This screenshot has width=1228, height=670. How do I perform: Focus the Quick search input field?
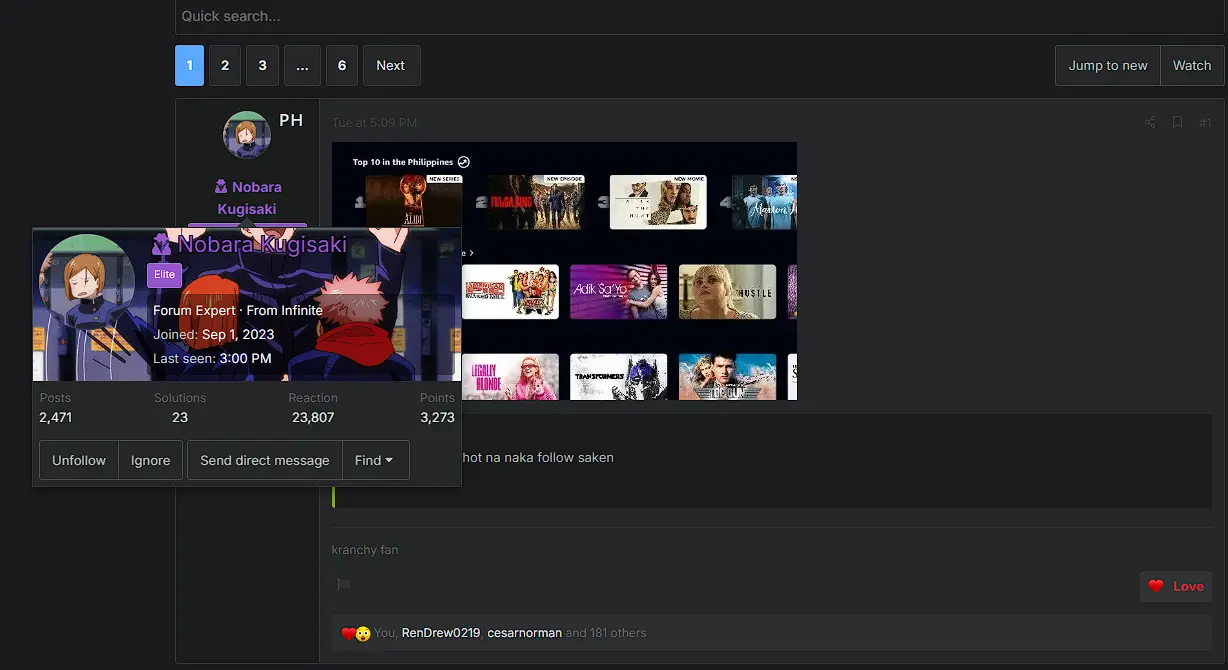(700, 17)
